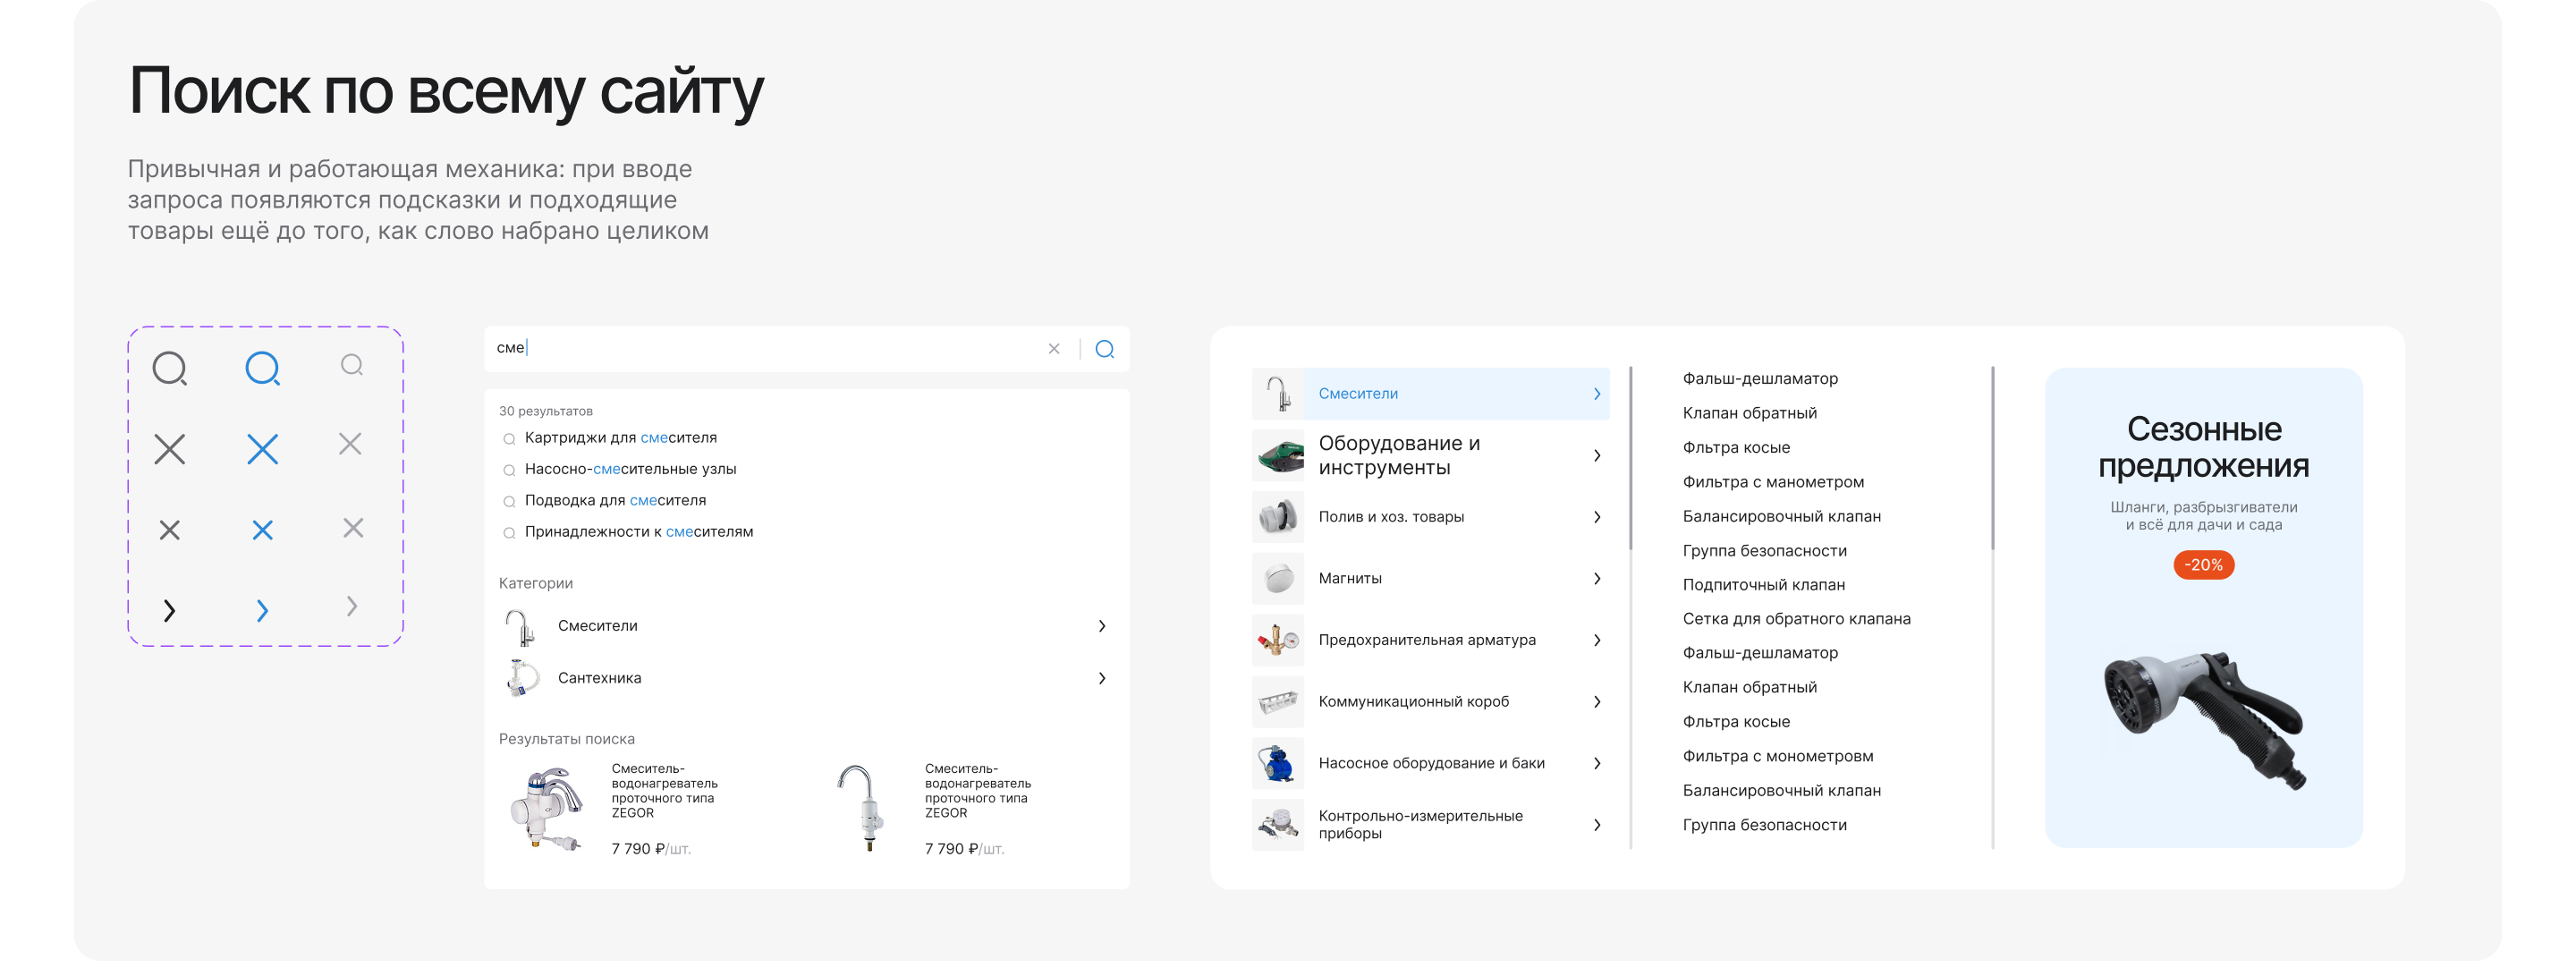Click the blue chevron arrow in icon set

tap(262, 610)
